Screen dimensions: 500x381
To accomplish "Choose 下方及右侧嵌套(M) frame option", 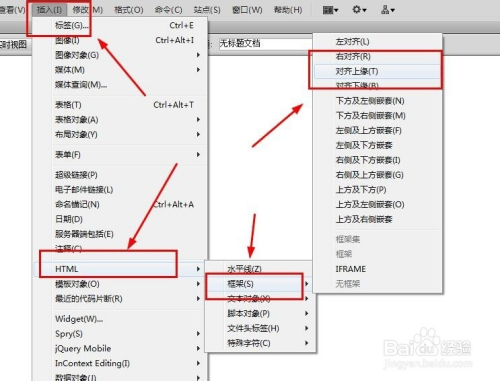I will (x=377, y=116).
